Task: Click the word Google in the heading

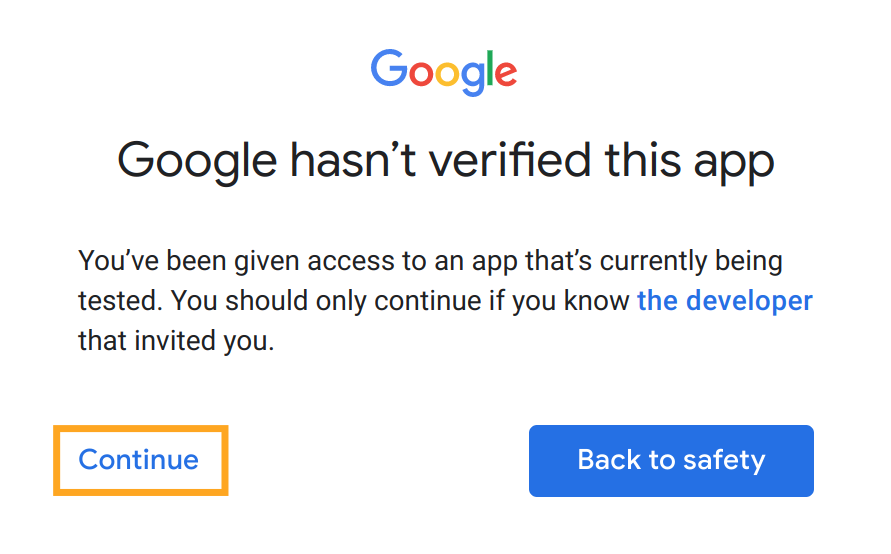Action: [x=197, y=162]
